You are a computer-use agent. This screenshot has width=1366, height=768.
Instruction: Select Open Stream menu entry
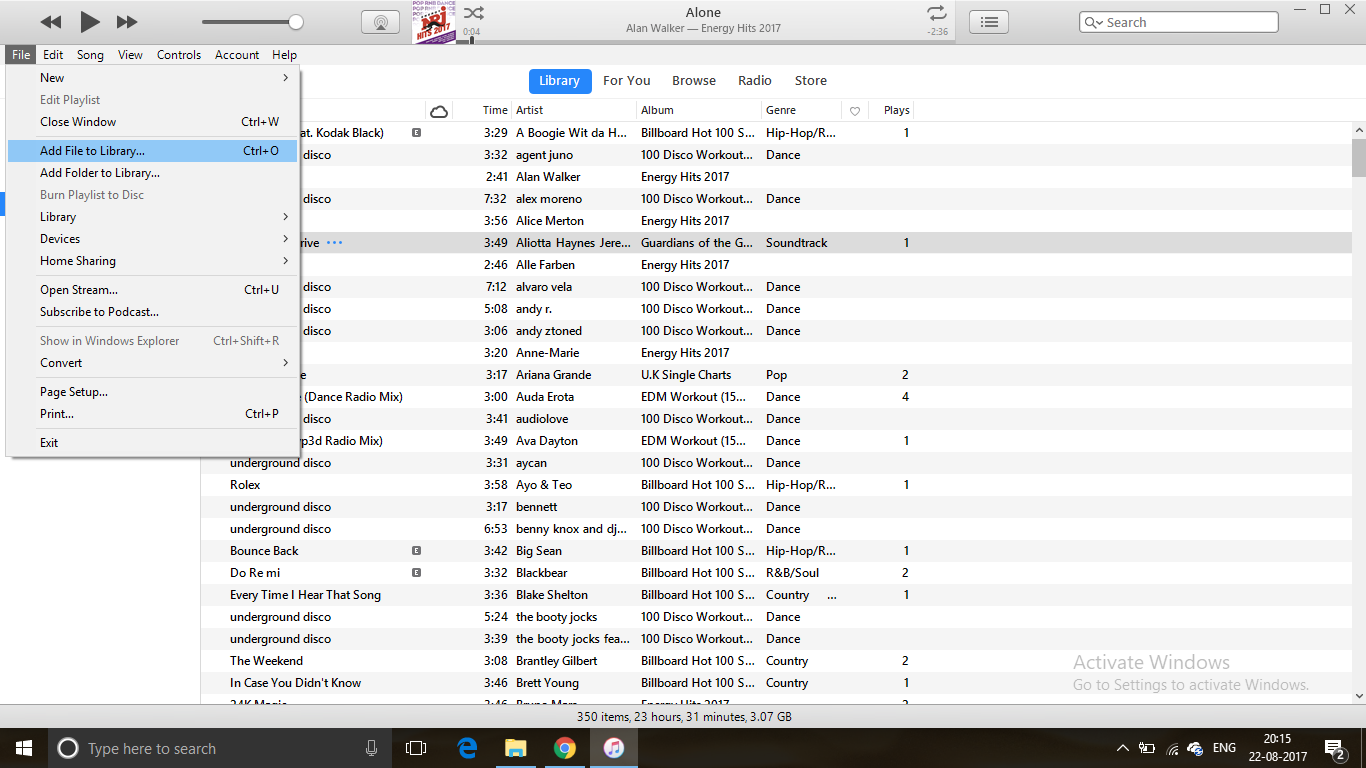153,290
